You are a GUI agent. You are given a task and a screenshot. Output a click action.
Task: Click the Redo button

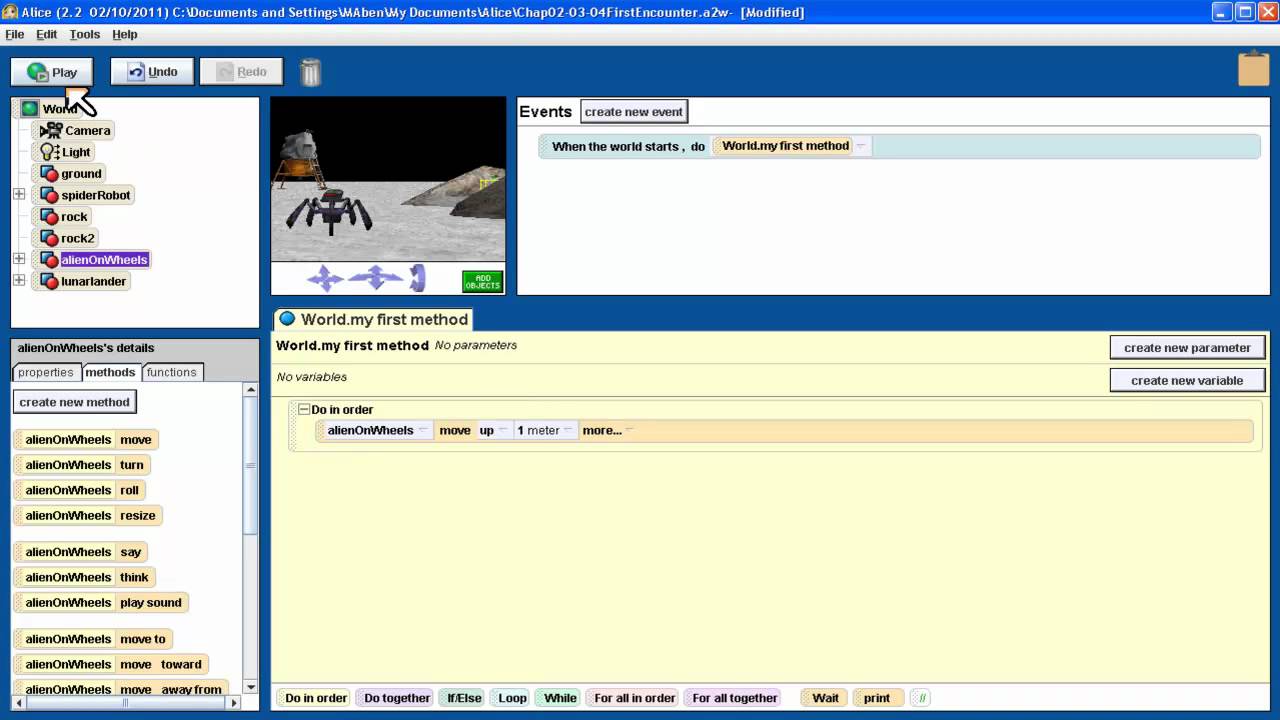pyautogui.click(x=241, y=72)
